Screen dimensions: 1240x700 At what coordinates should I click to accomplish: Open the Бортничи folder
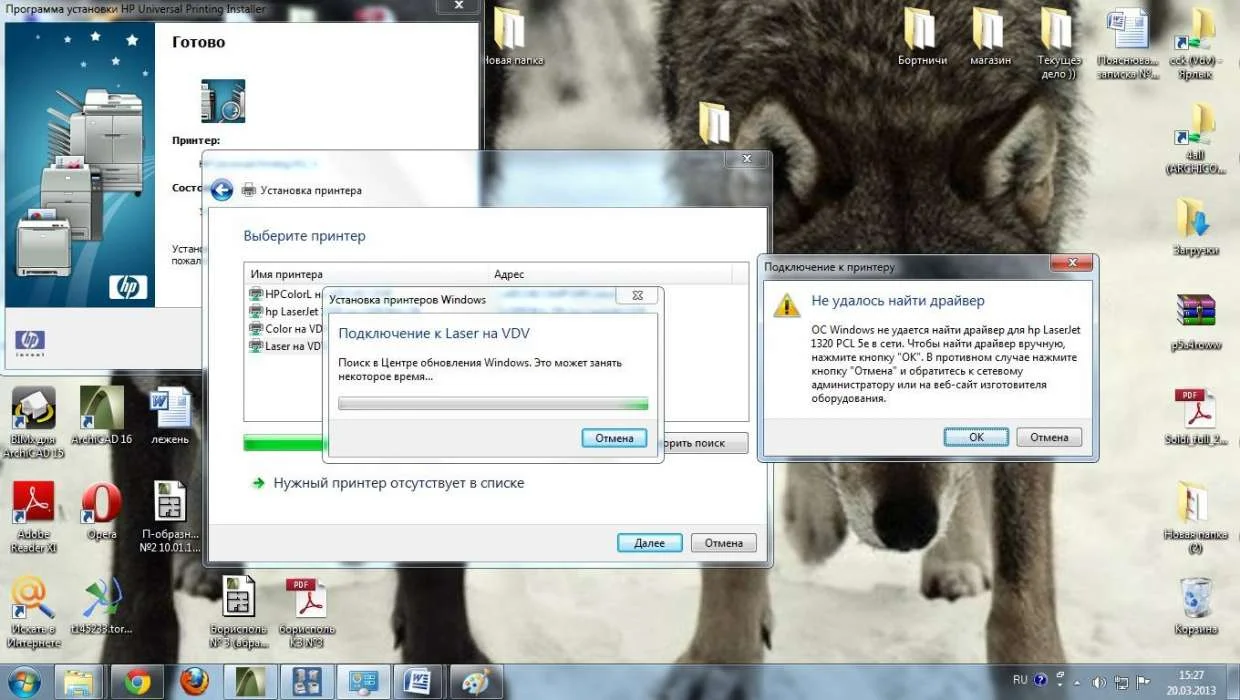pos(922,37)
